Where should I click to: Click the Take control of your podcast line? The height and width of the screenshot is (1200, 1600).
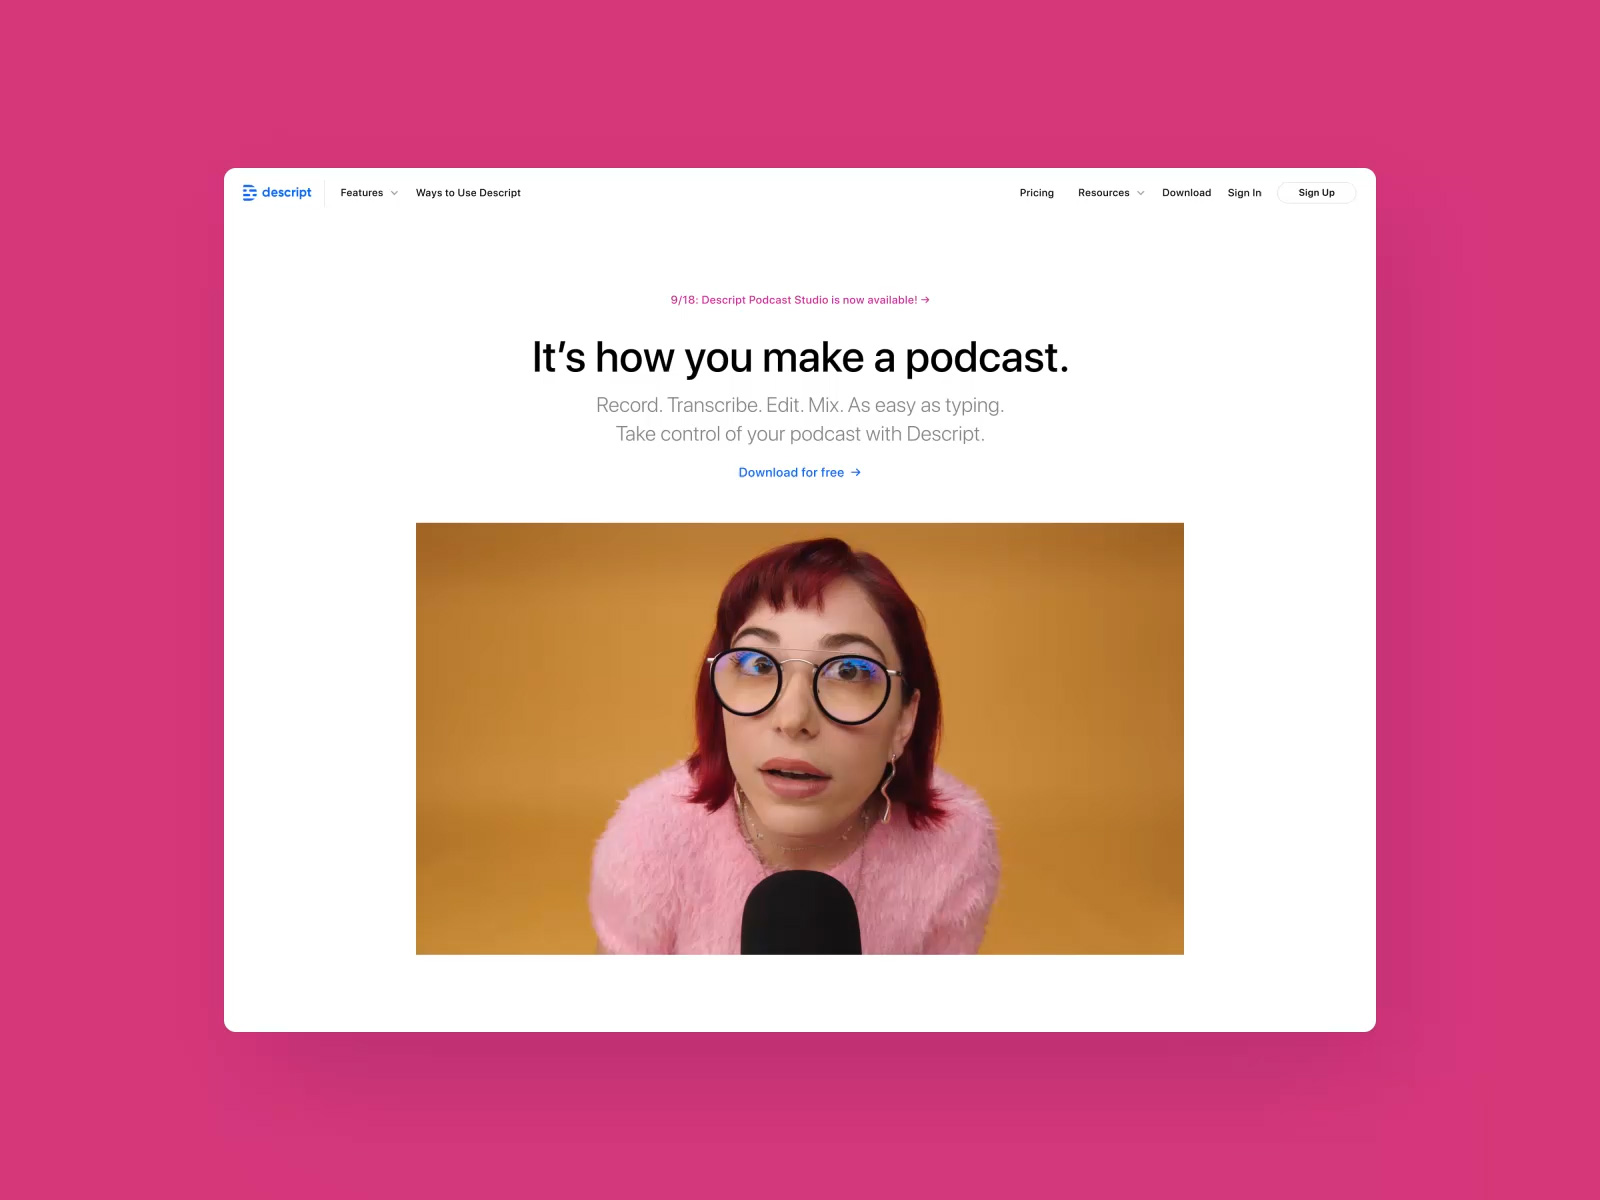coord(800,434)
